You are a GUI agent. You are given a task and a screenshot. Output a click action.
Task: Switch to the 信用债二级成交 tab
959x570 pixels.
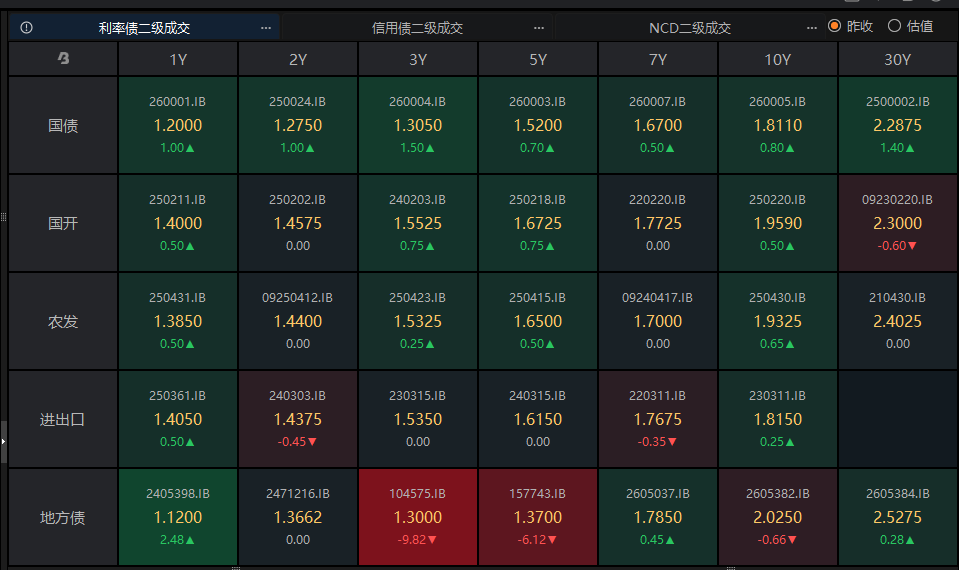pyautogui.click(x=417, y=27)
